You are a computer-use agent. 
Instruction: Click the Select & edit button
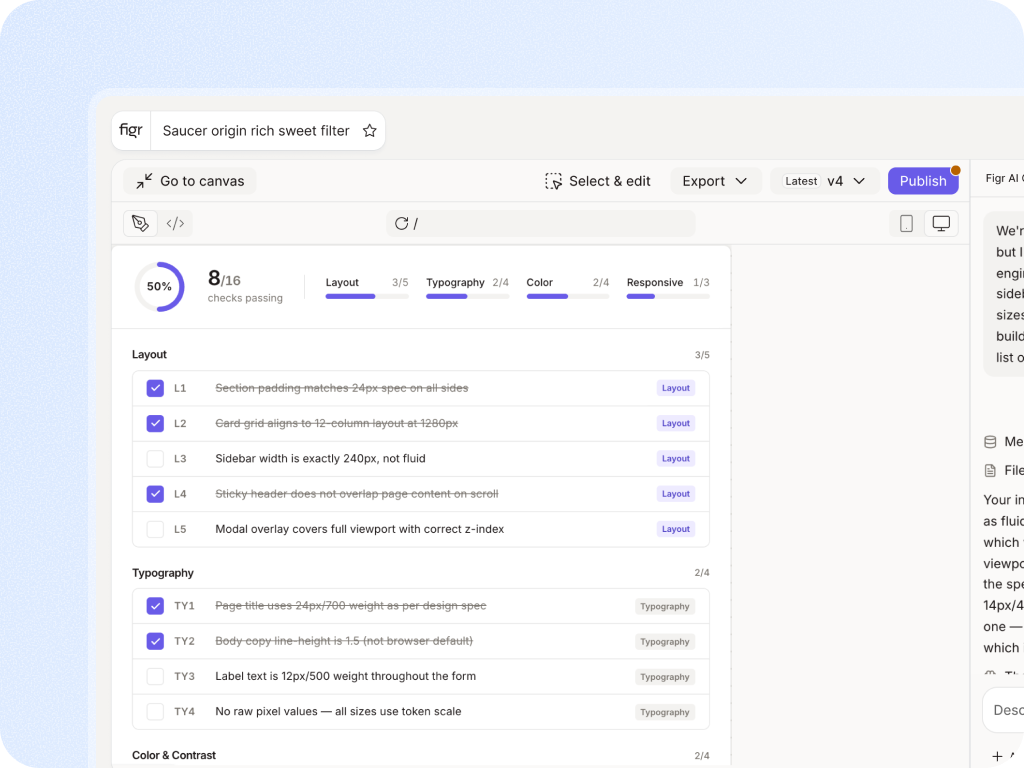[x=598, y=181]
